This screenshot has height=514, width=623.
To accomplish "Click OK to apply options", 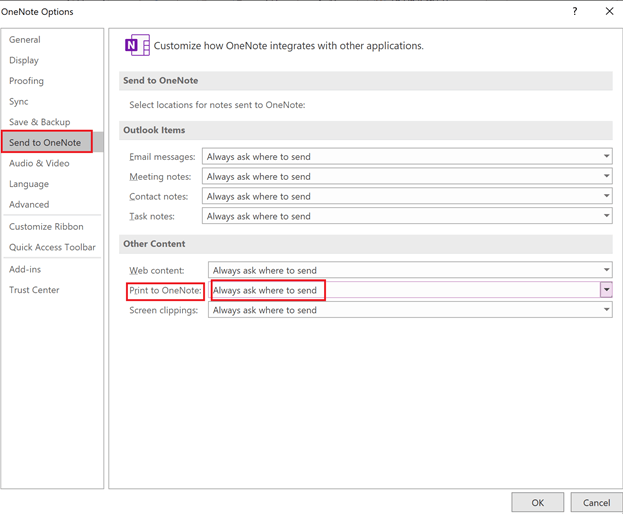I will tap(538, 502).
